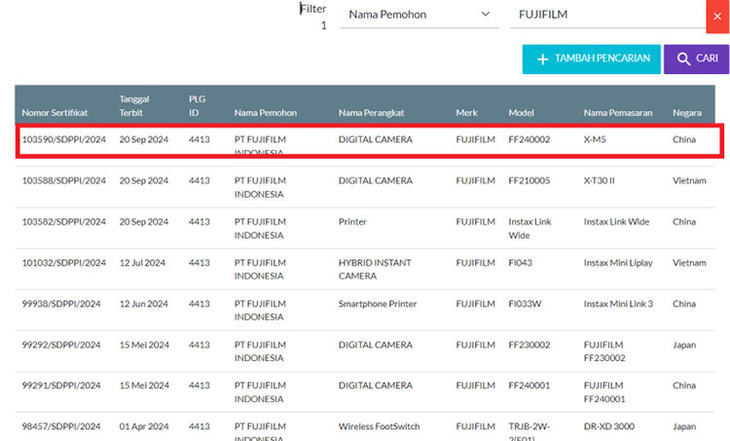Click the Nomor Sertifikat column header

(x=54, y=113)
